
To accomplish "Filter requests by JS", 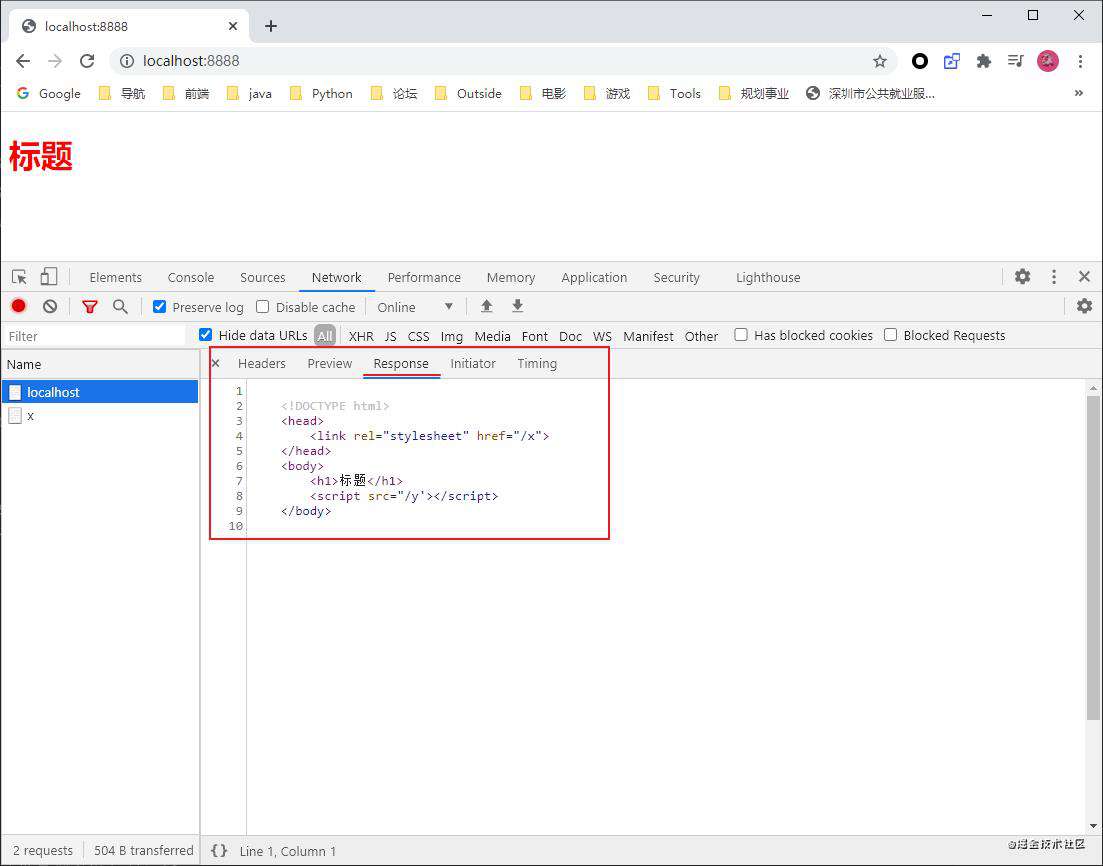I will 390,336.
